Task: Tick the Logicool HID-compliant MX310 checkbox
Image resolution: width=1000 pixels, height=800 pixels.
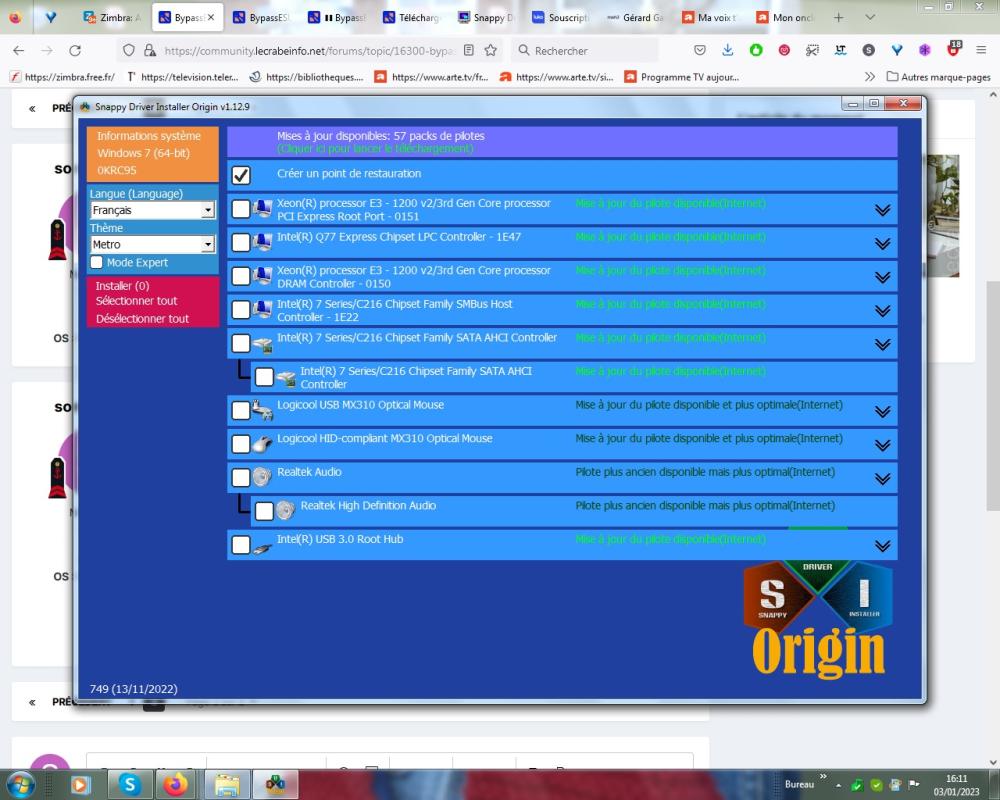Action: click(x=240, y=444)
